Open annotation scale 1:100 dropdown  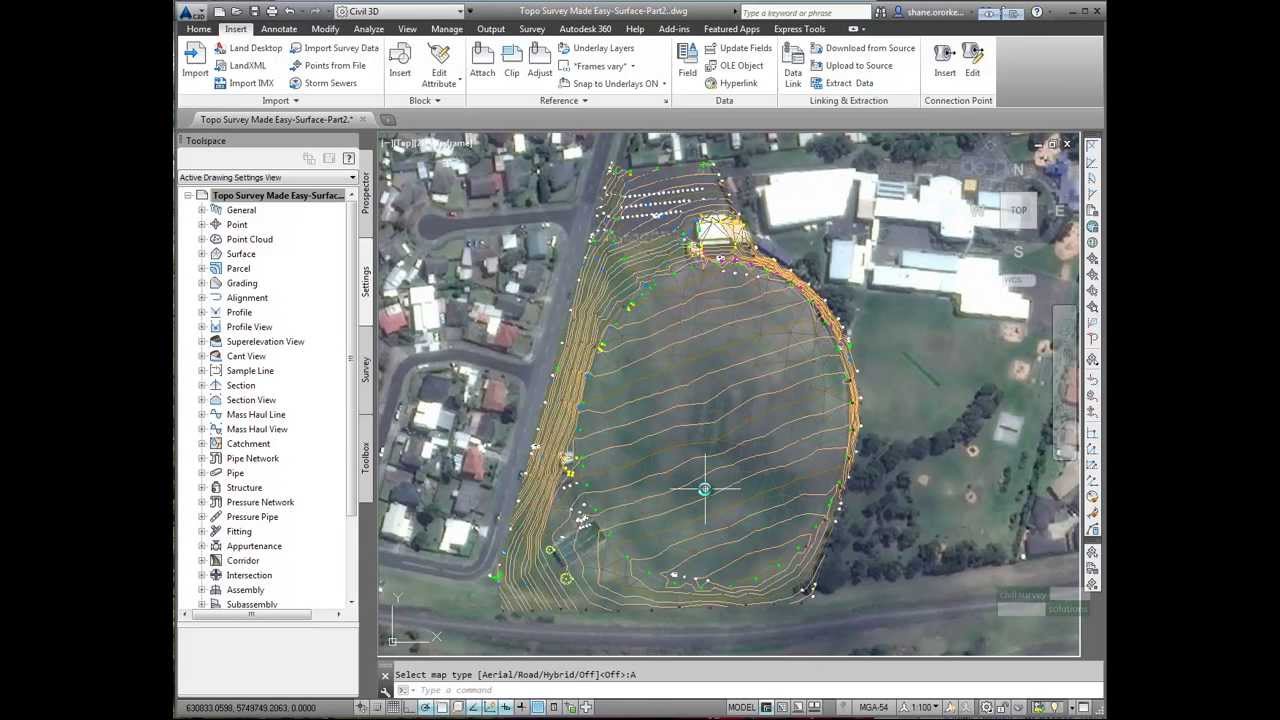pos(919,707)
